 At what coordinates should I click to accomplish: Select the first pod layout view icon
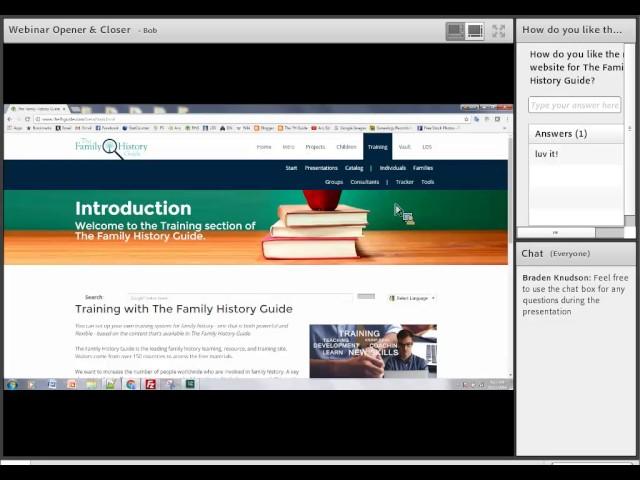455,31
